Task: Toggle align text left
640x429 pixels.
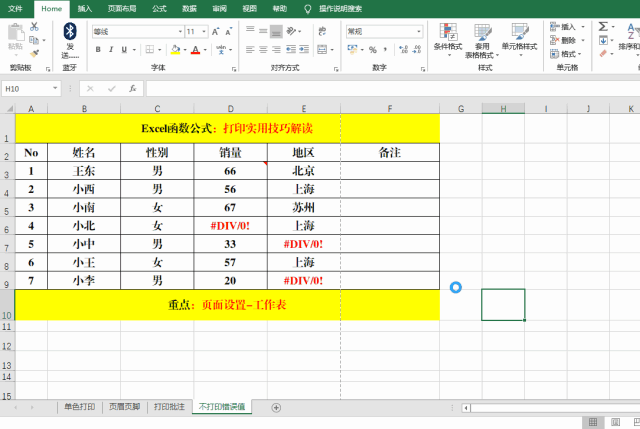Action: coord(250,49)
